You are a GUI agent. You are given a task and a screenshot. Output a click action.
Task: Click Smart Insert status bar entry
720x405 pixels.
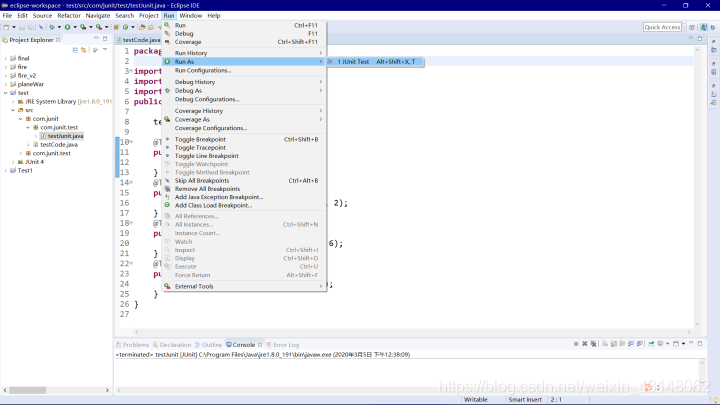[525, 399]
